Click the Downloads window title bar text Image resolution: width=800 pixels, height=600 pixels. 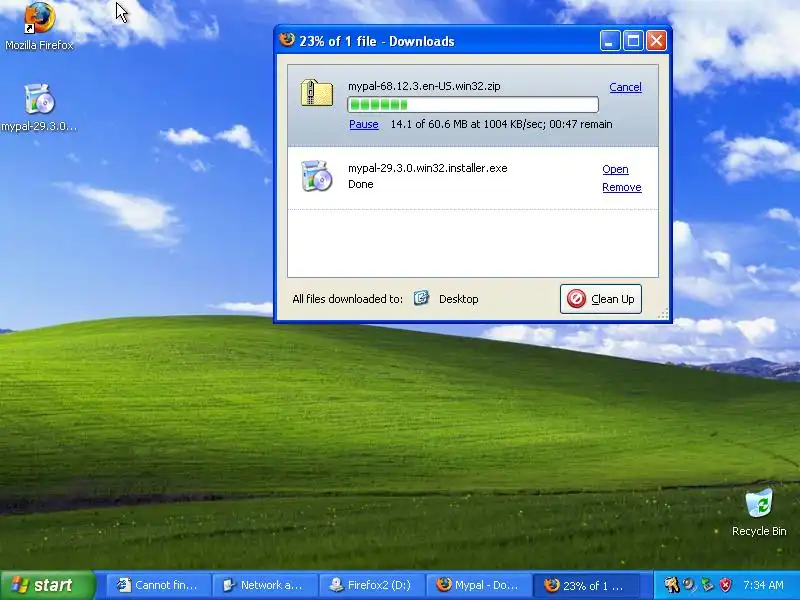(x=377, y=41)
